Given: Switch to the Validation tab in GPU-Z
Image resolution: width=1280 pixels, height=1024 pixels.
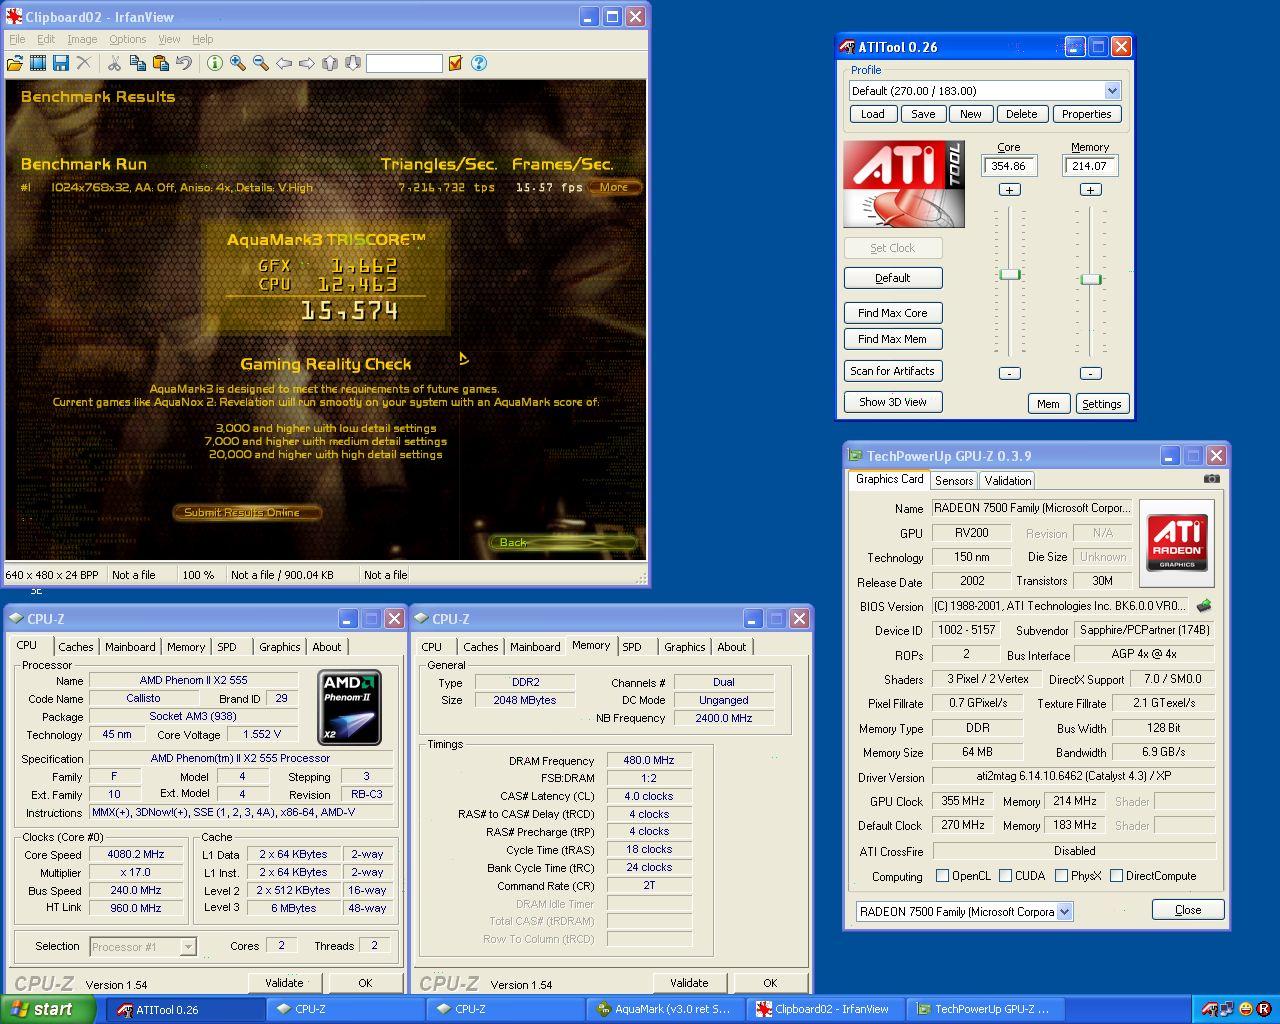Looking at the screenshot, I should 1007,481.
